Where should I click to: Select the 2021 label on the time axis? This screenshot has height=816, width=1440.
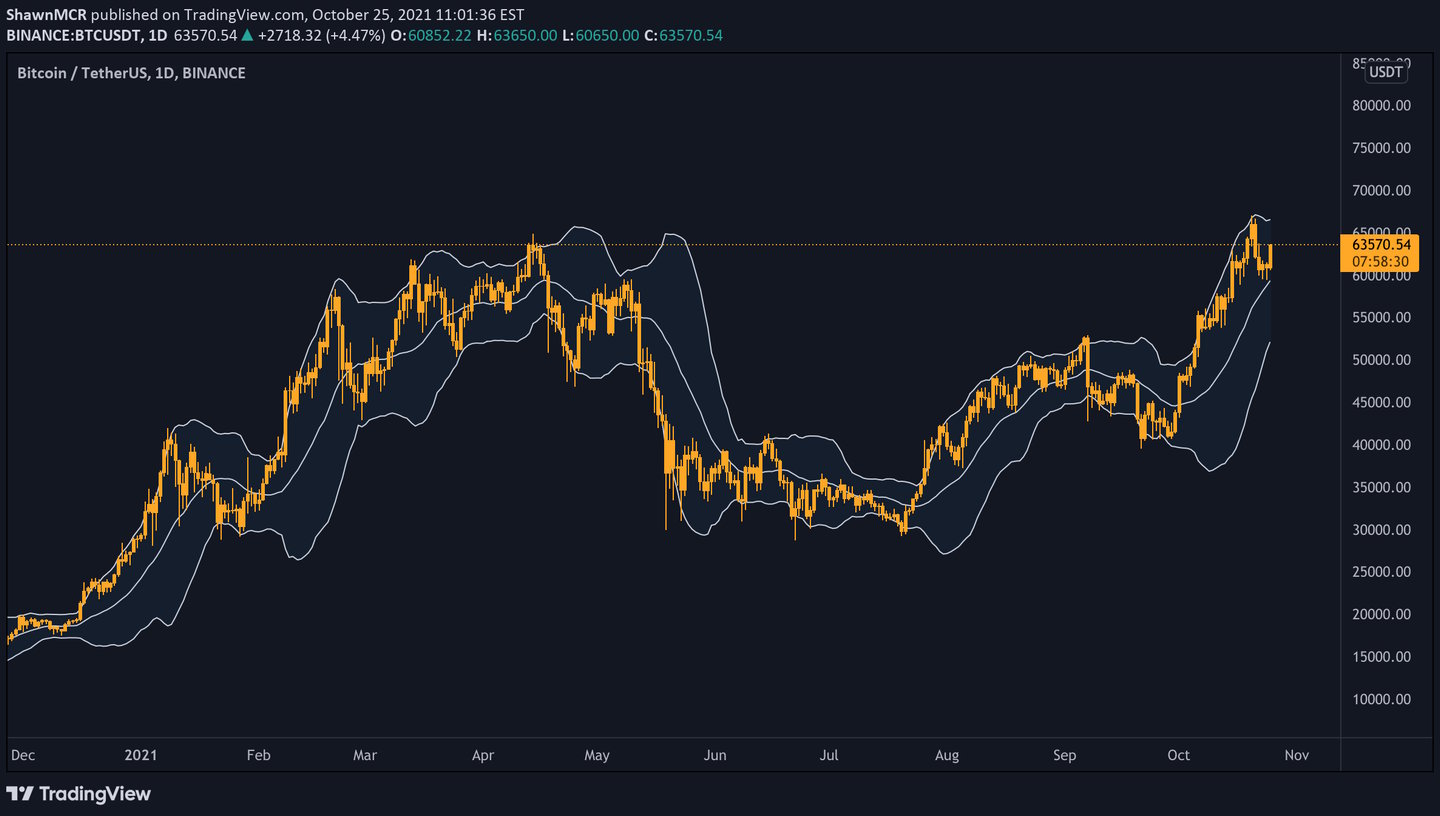click(x=141, y=756)
